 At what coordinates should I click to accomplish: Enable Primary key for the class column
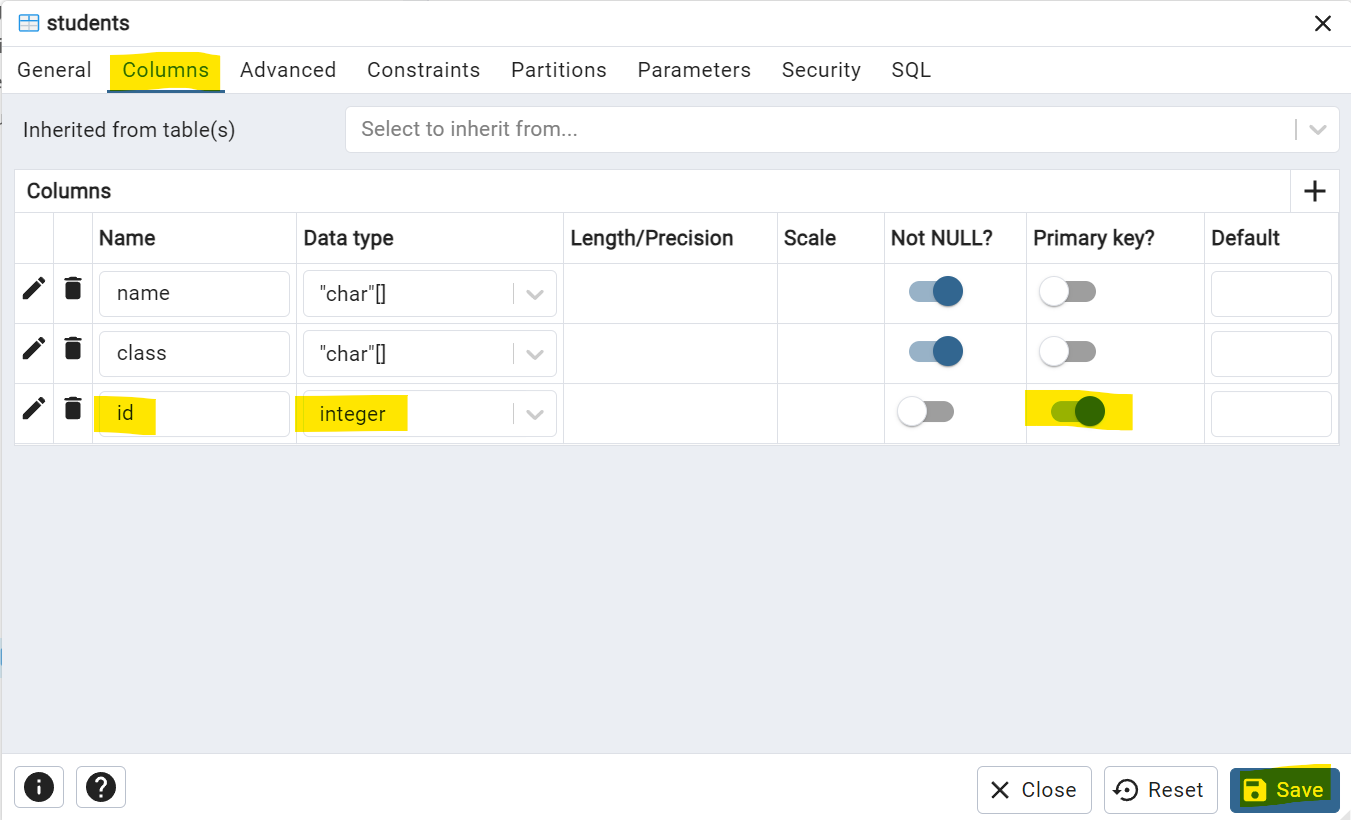[x=1066, y=351]
